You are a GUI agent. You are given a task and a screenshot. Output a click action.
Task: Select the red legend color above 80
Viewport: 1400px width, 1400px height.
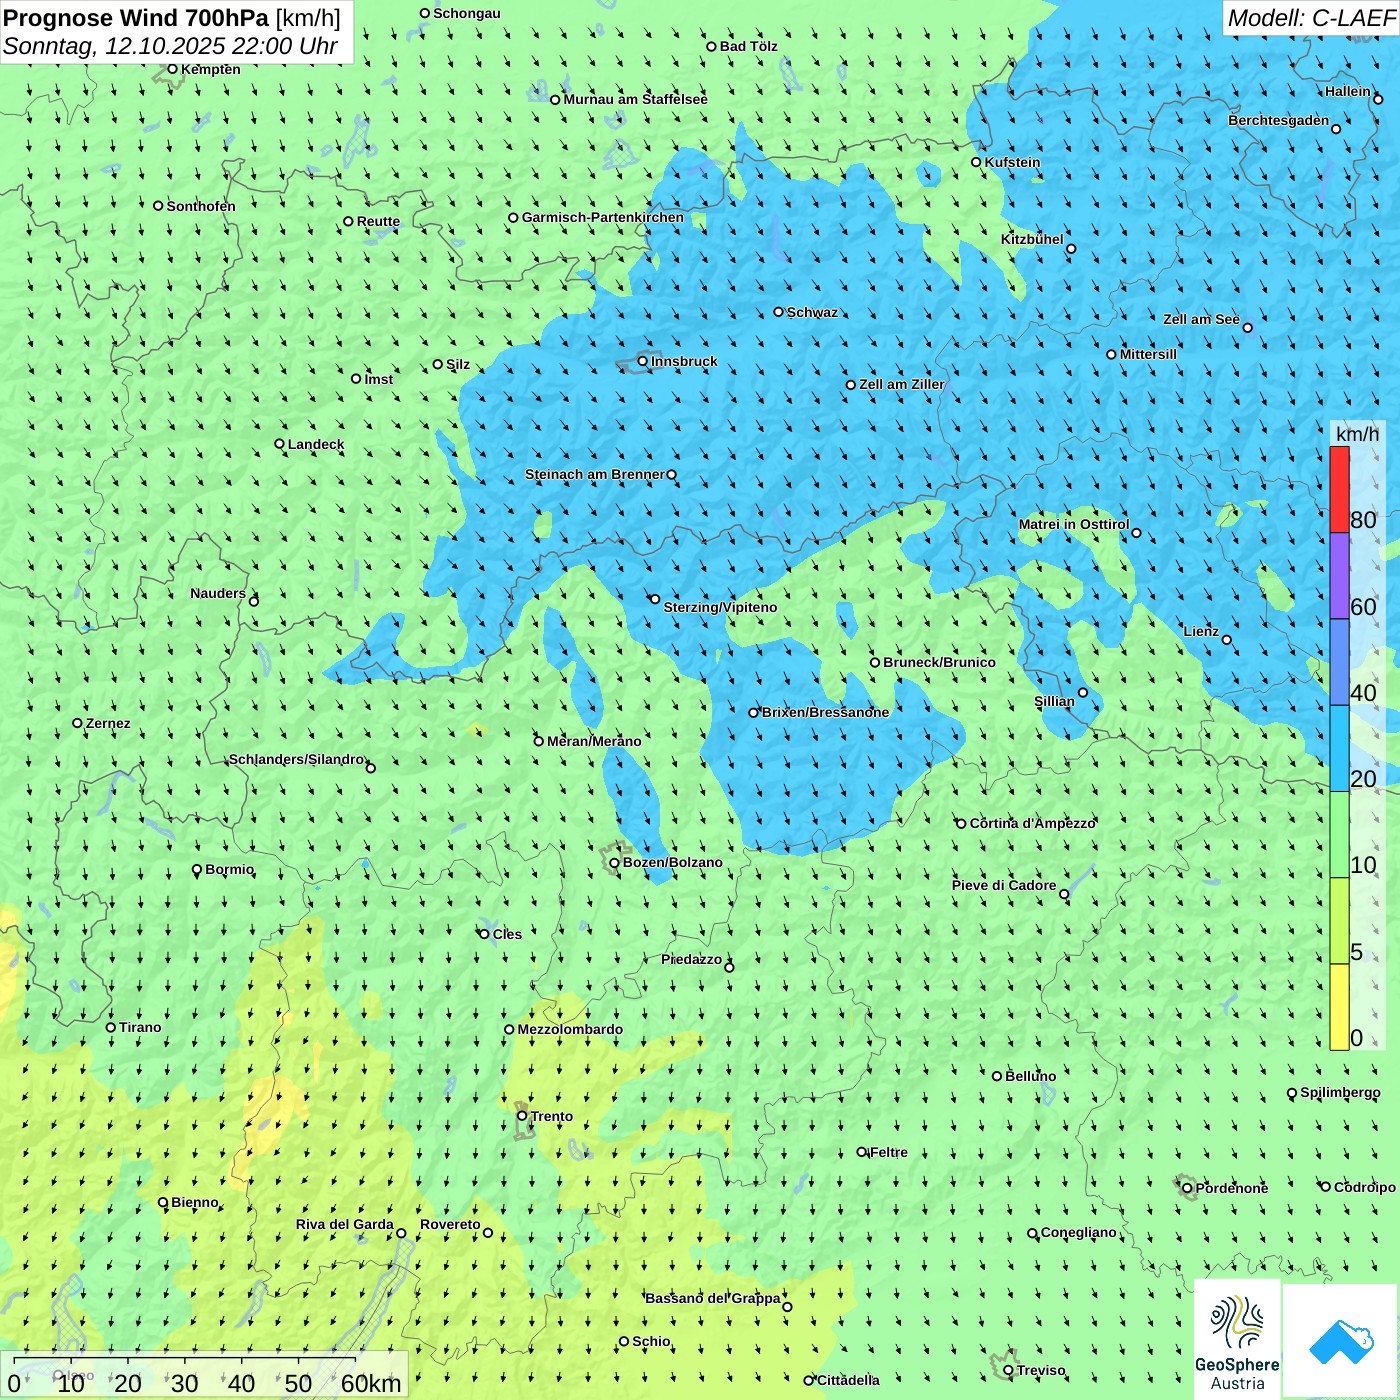pos(1339,489)
